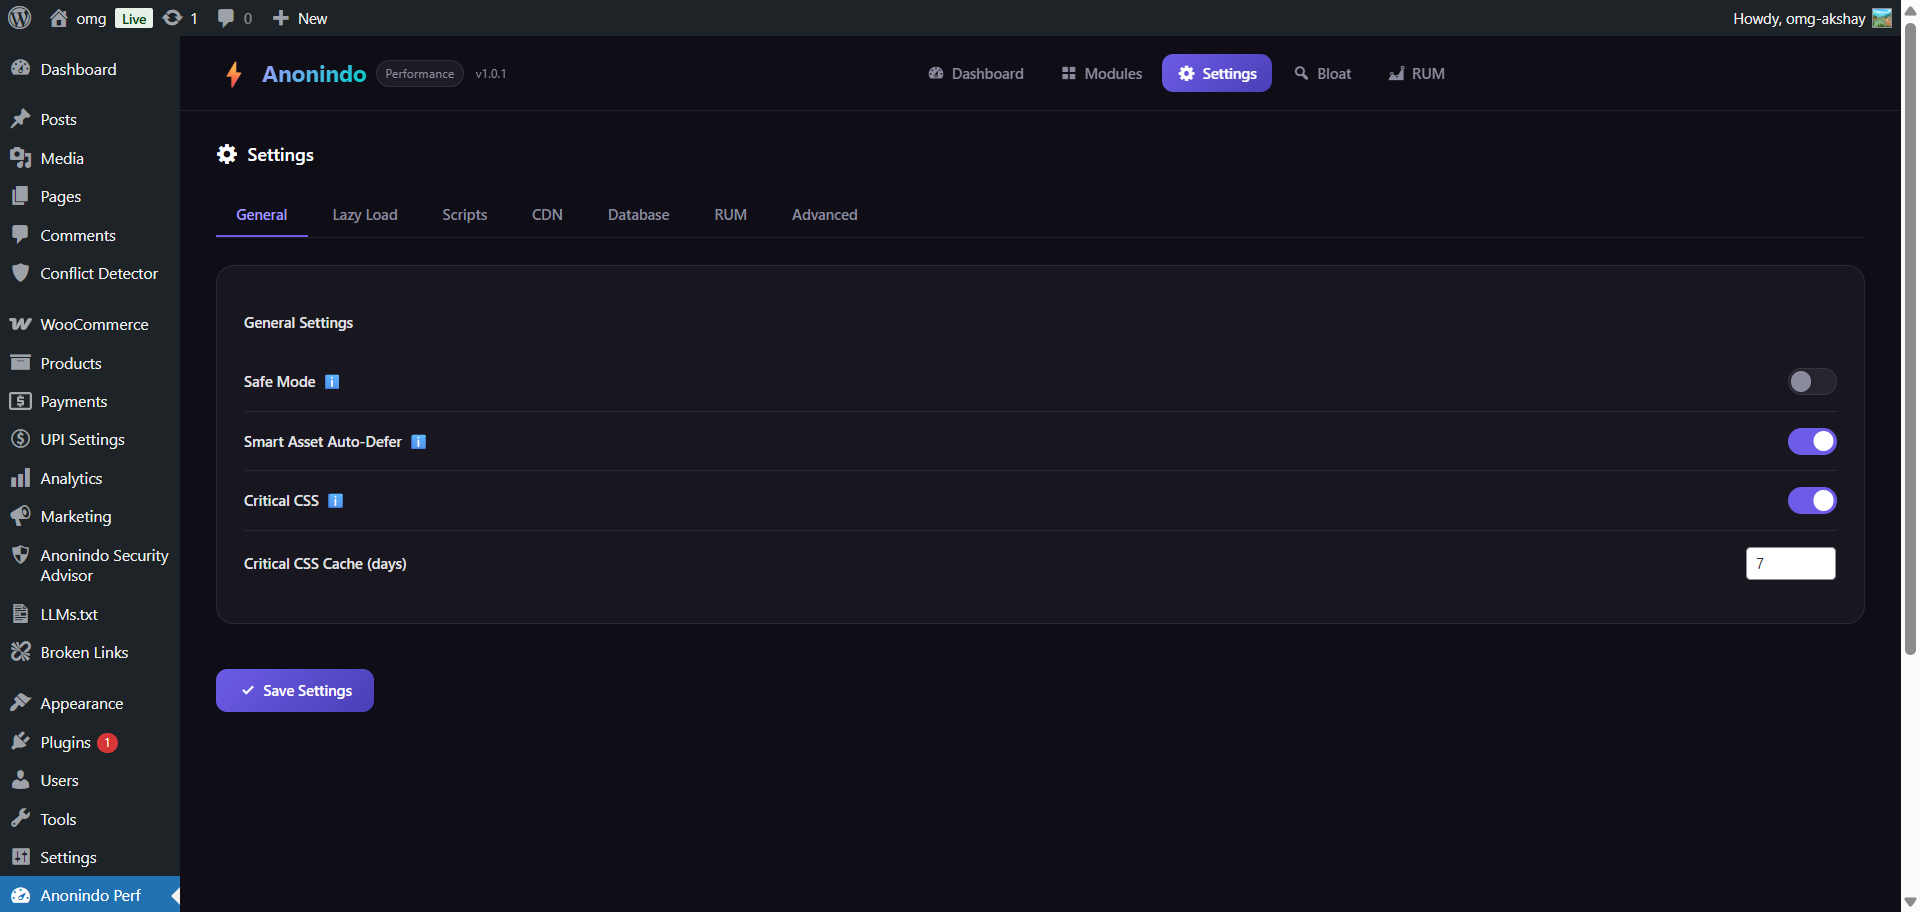Viewport: 1920px width, 912px height.
Task: Open the RUM settings sub-tab
Action: click(731, 215)
